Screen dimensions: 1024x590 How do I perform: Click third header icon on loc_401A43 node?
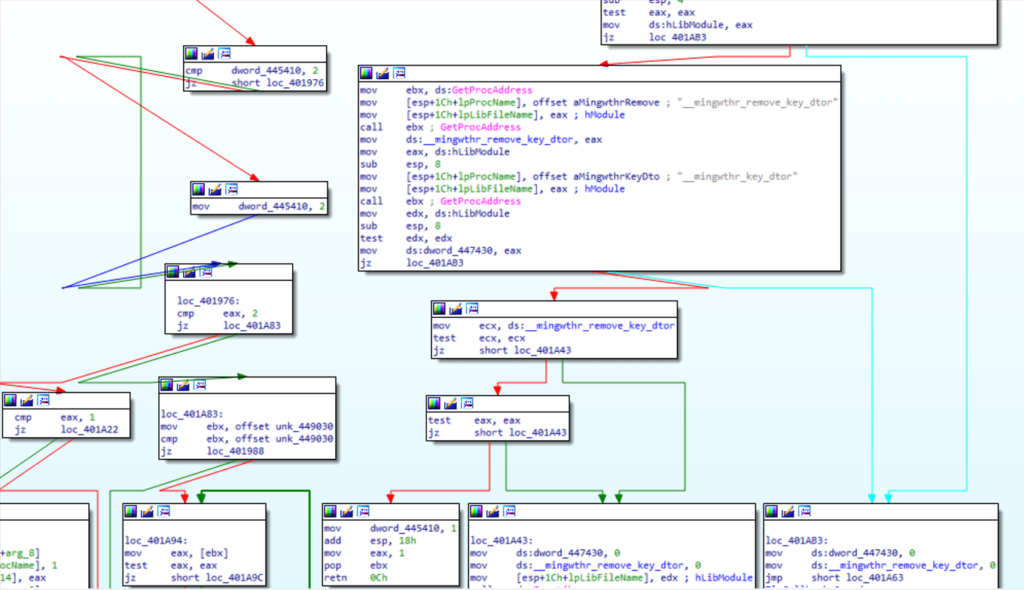509,511
